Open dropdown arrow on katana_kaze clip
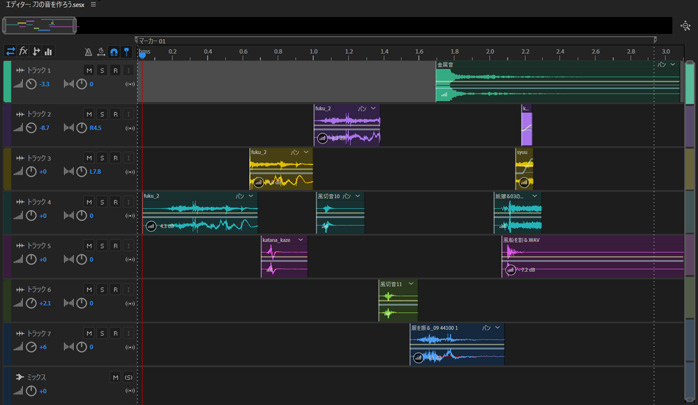 (301, 240)
